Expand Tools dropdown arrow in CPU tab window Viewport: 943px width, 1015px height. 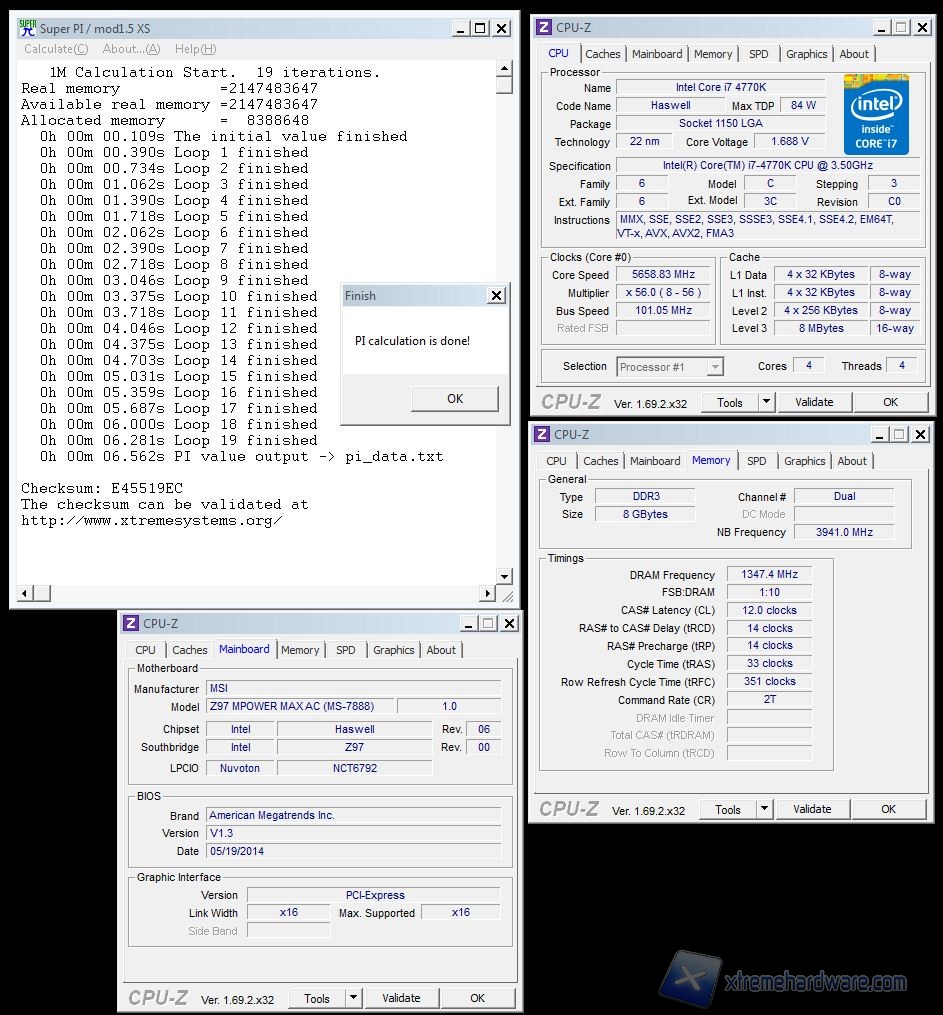click(x=766, y=402)
